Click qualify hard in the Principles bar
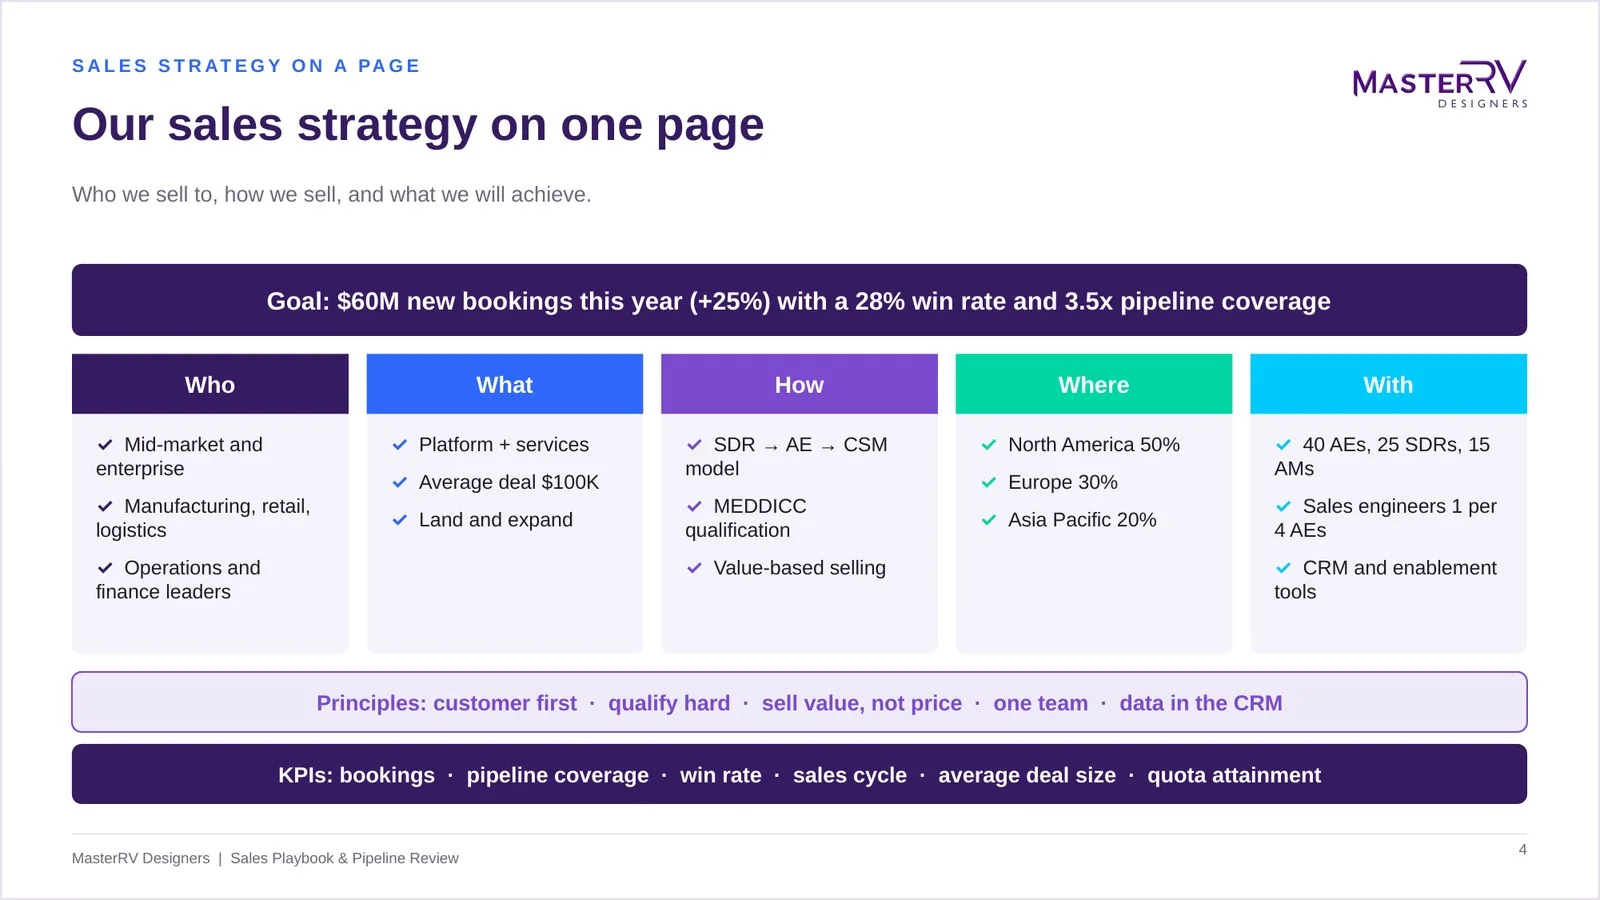The width and height of the screenshot is (1600, 900). pyautogui.click(x=669, y=703)
